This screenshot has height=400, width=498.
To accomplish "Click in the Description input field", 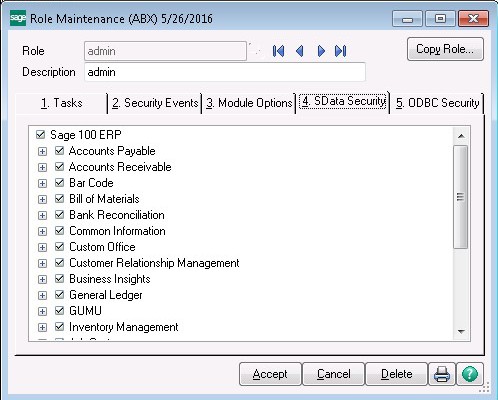I will coord(225,72).
